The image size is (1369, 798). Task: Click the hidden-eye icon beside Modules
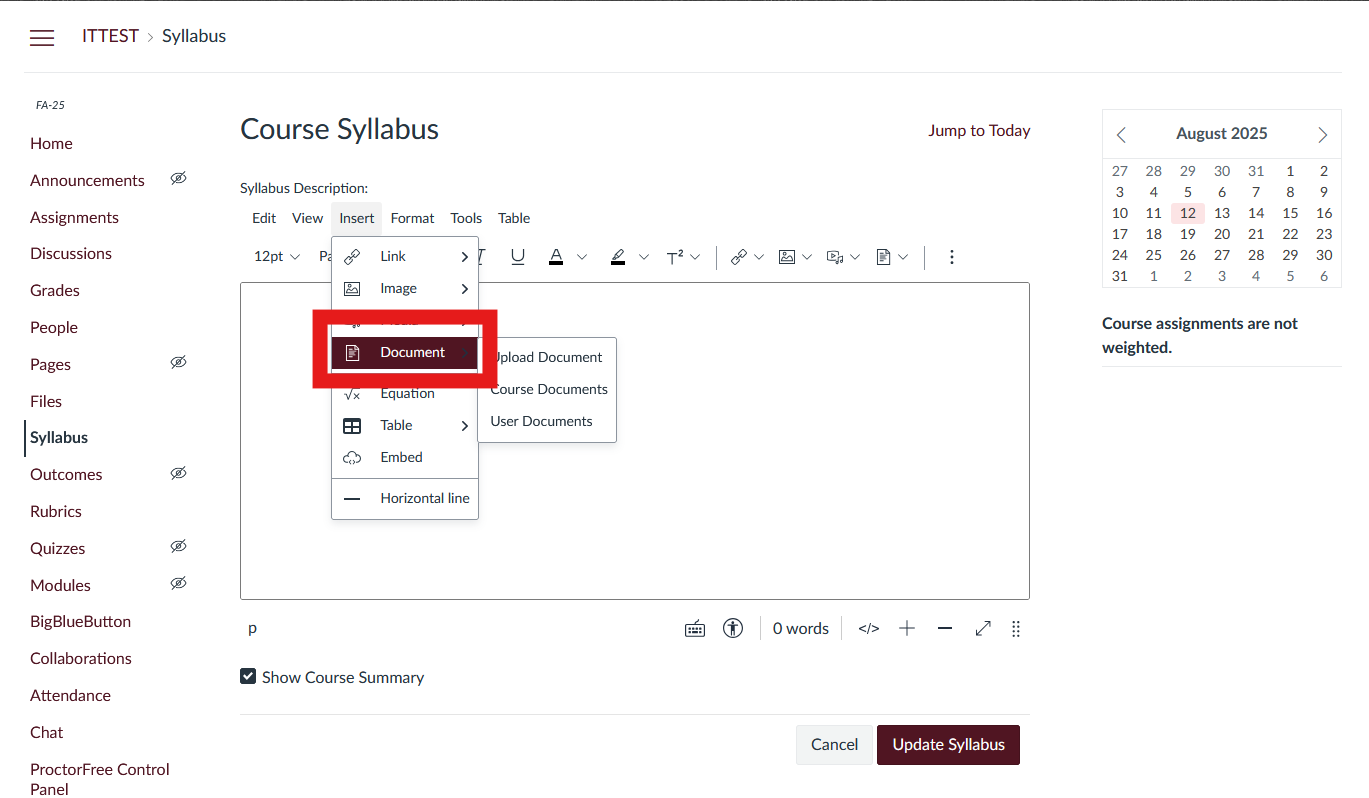coord(178,584)
